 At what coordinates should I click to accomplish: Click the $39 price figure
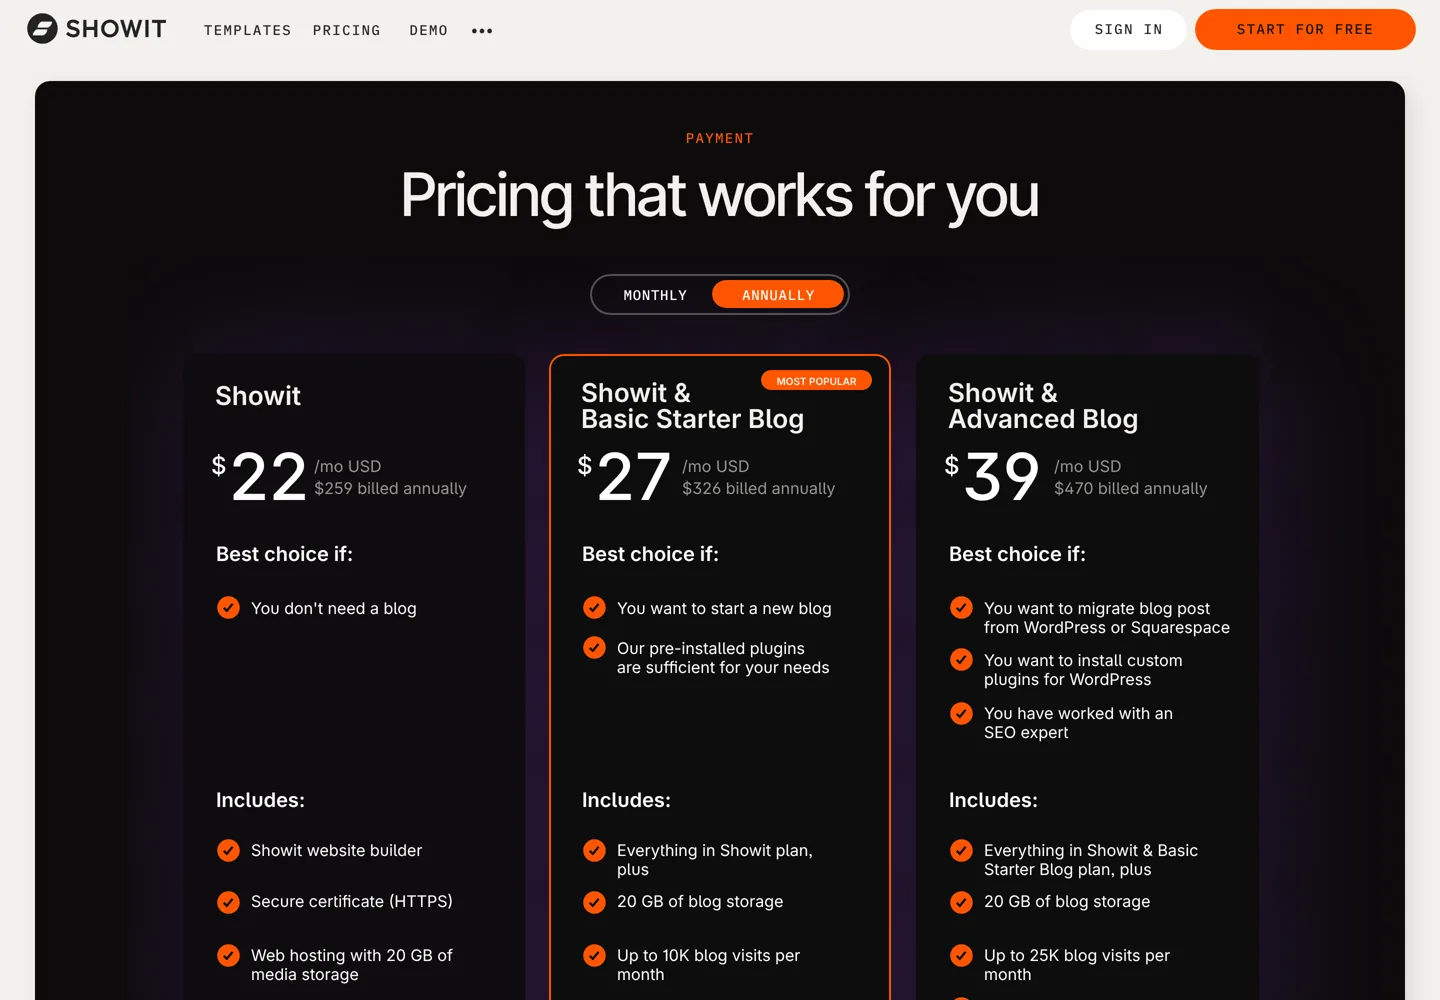click(992, 476)
